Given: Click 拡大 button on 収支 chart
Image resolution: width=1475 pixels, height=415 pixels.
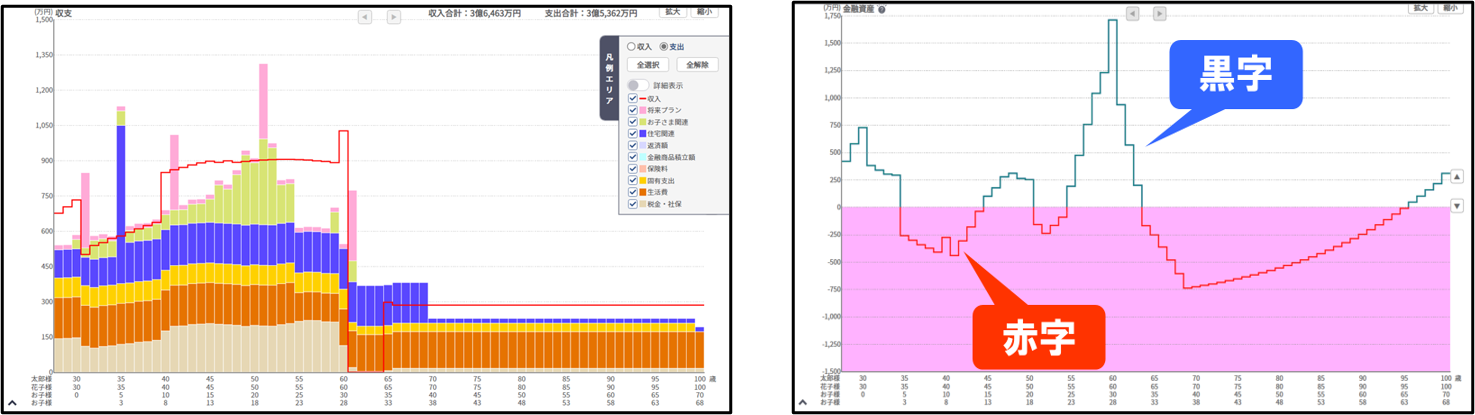Looking at the screenshot, I should [672, 12].
